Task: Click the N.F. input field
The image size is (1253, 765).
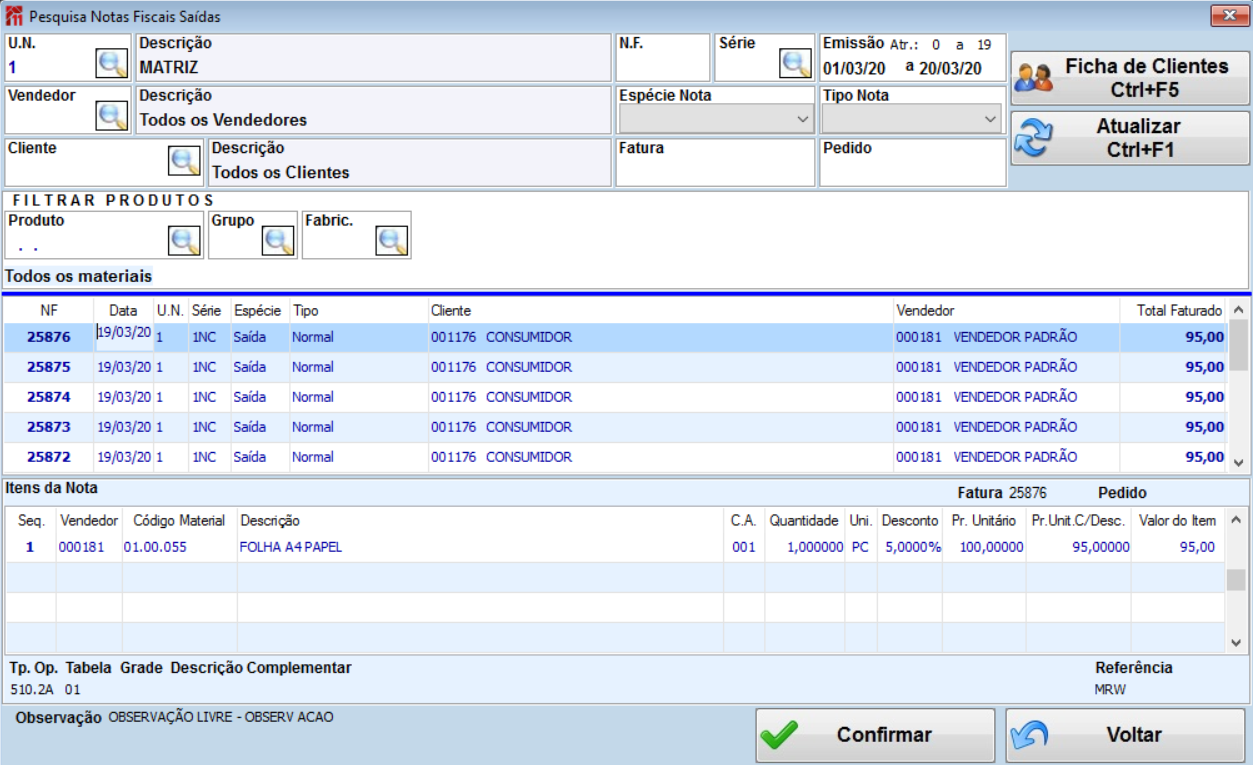Action: coord(662,67)
